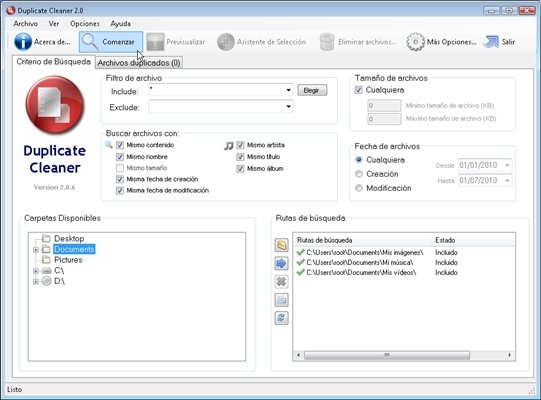Click the music note icon
The width and height of the screenshot is (541, 400).
click(x=228, y=146)
